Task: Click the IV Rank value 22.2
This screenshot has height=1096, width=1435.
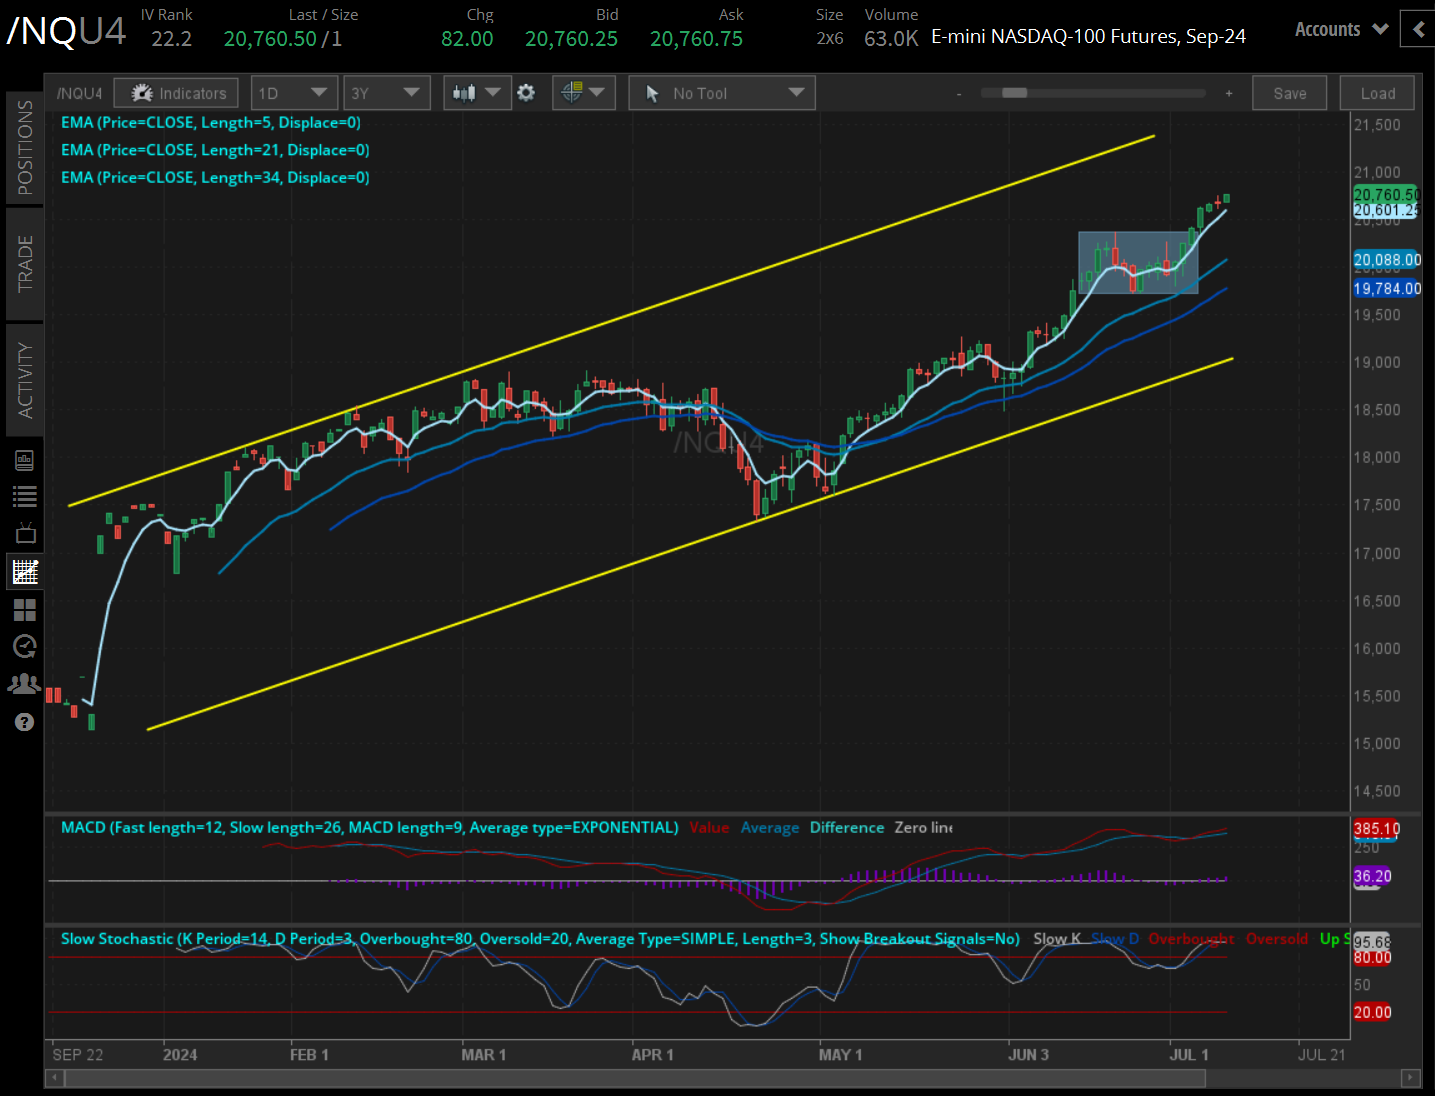Action: coord(172,39)
